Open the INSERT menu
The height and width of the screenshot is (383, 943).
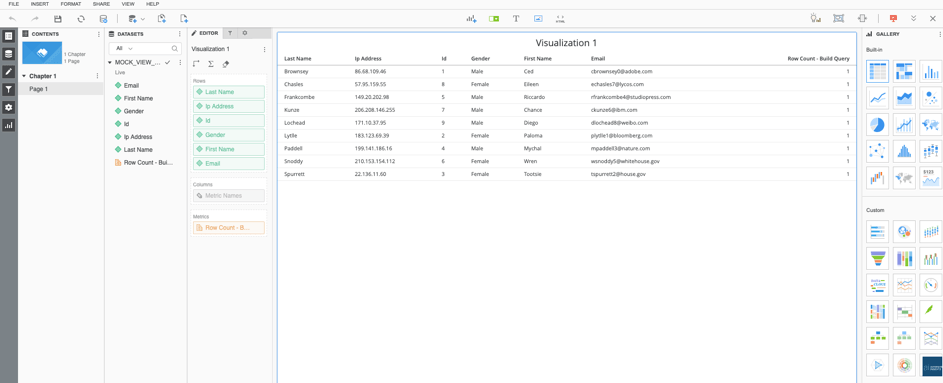40,4
